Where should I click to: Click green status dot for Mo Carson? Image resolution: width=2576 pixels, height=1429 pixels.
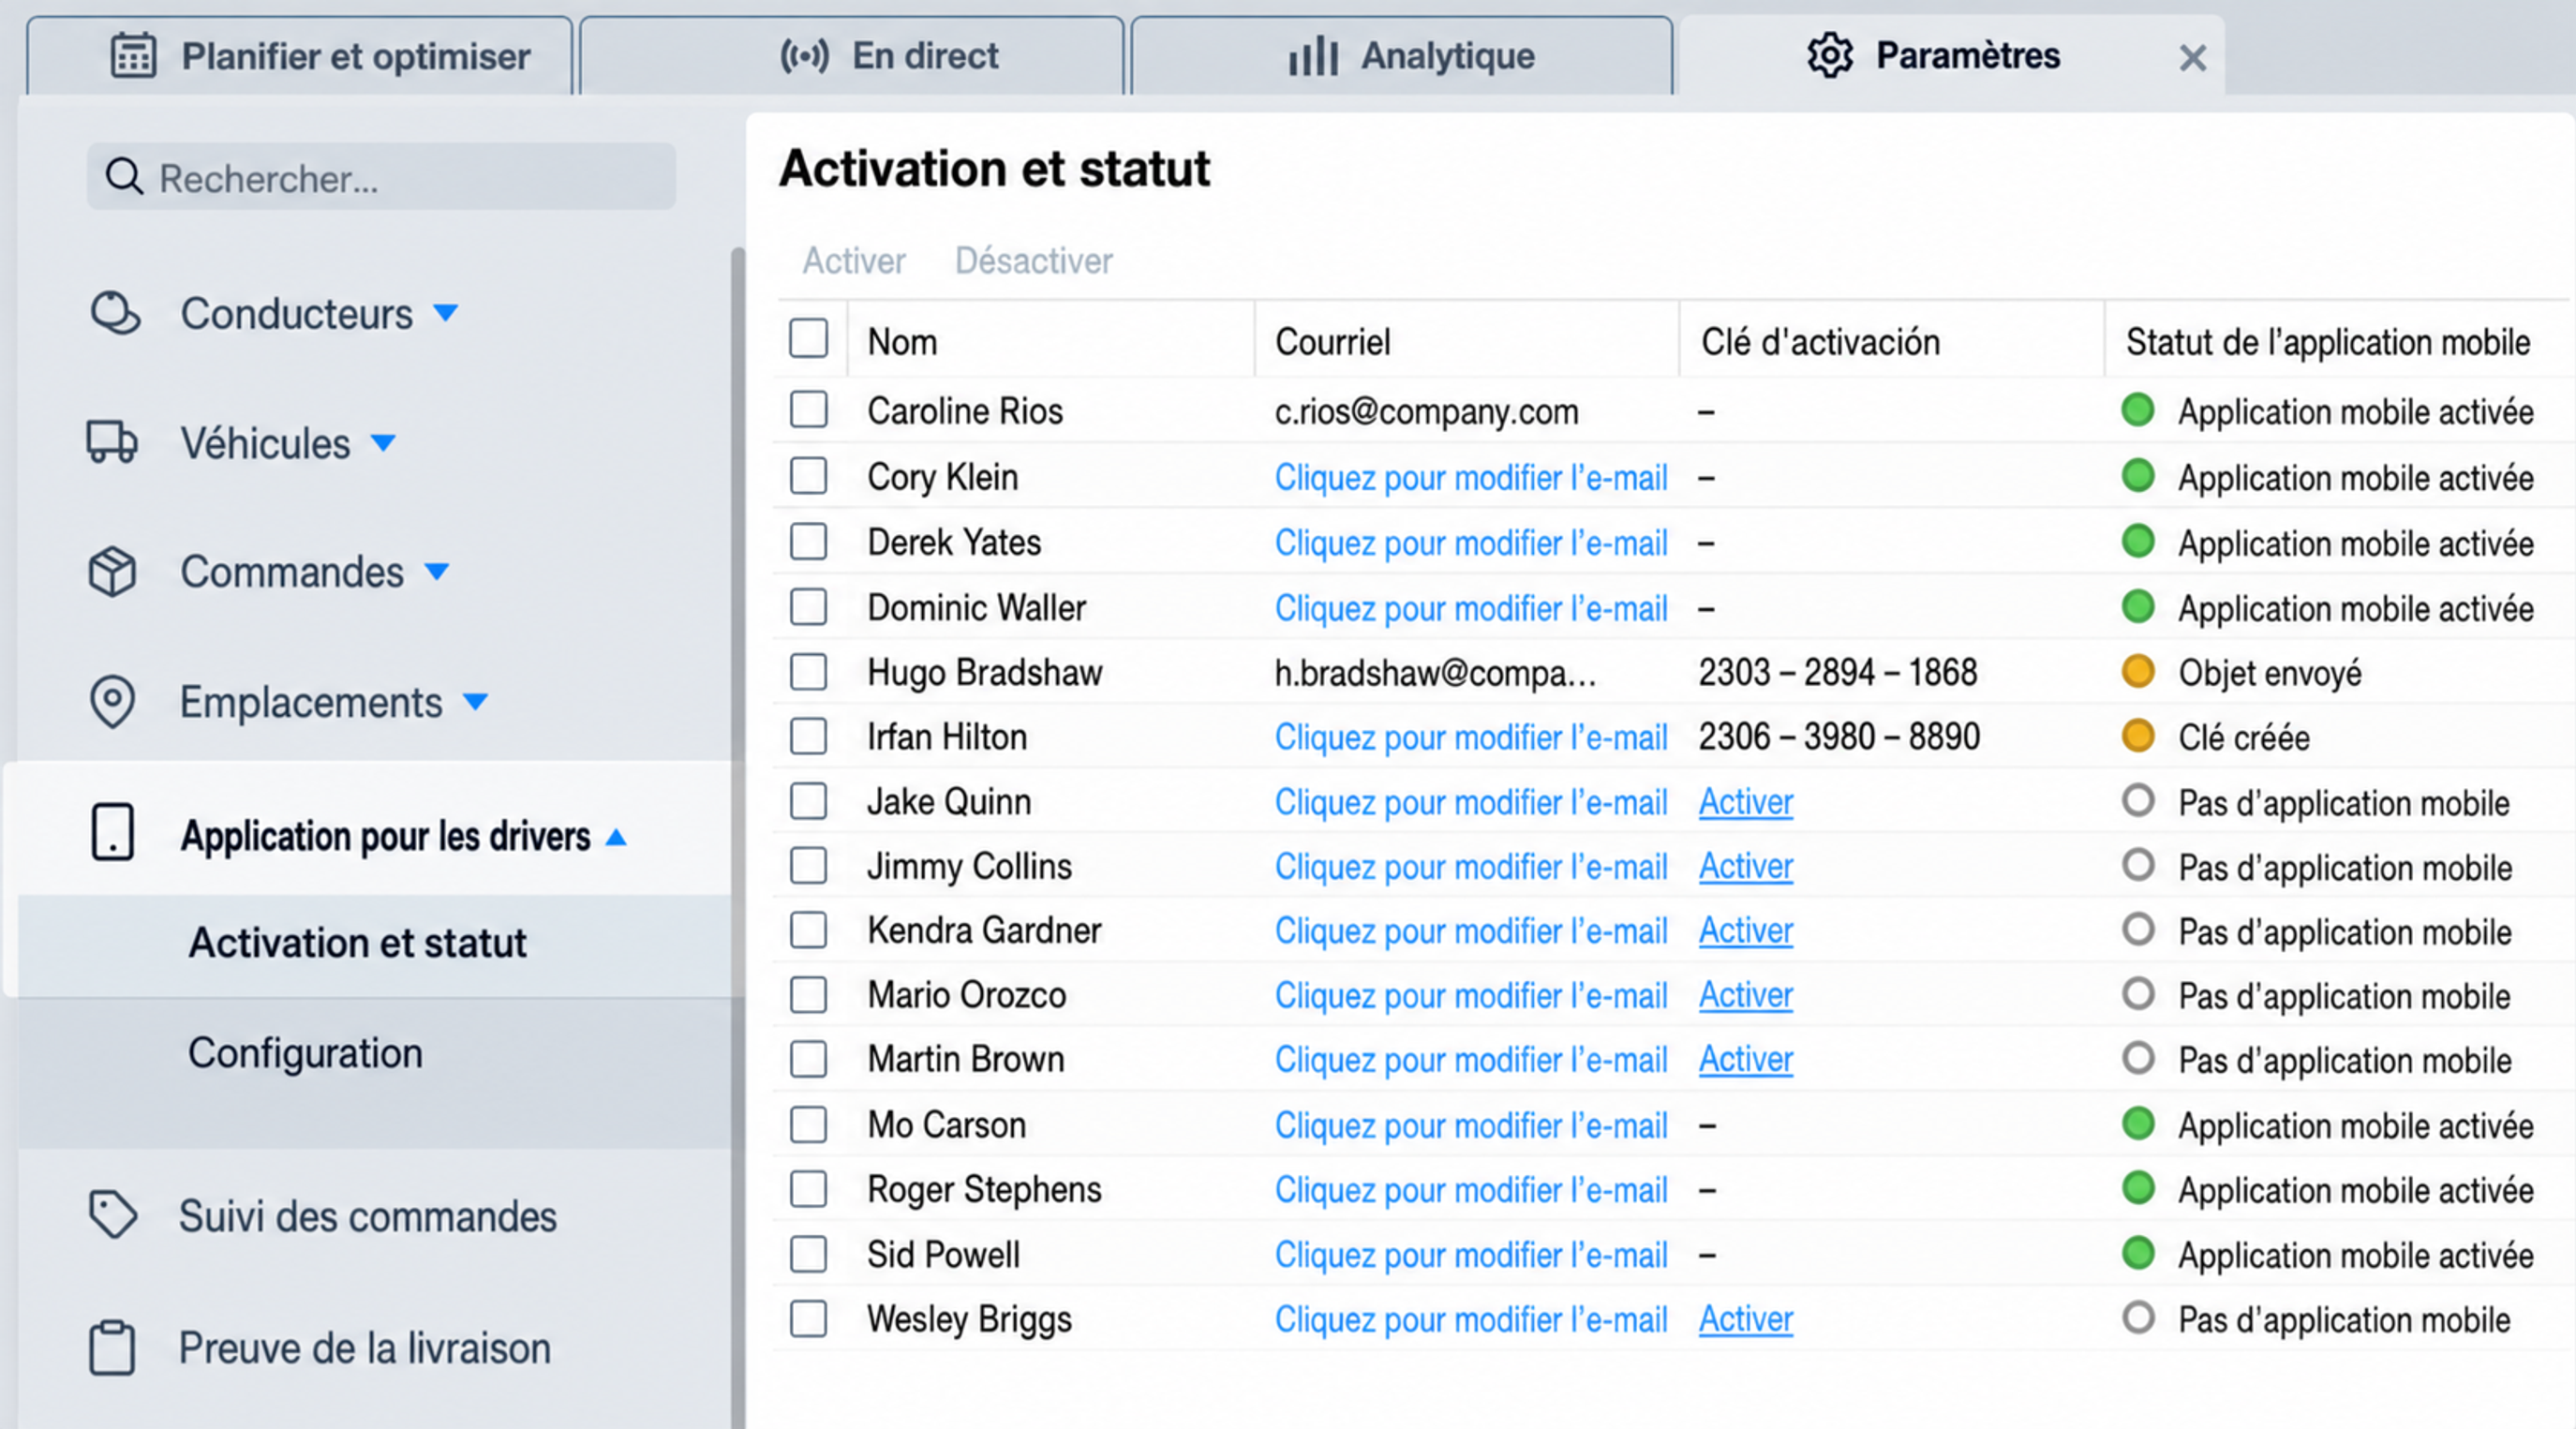pyautogui.click(x=2138, y=1124)
